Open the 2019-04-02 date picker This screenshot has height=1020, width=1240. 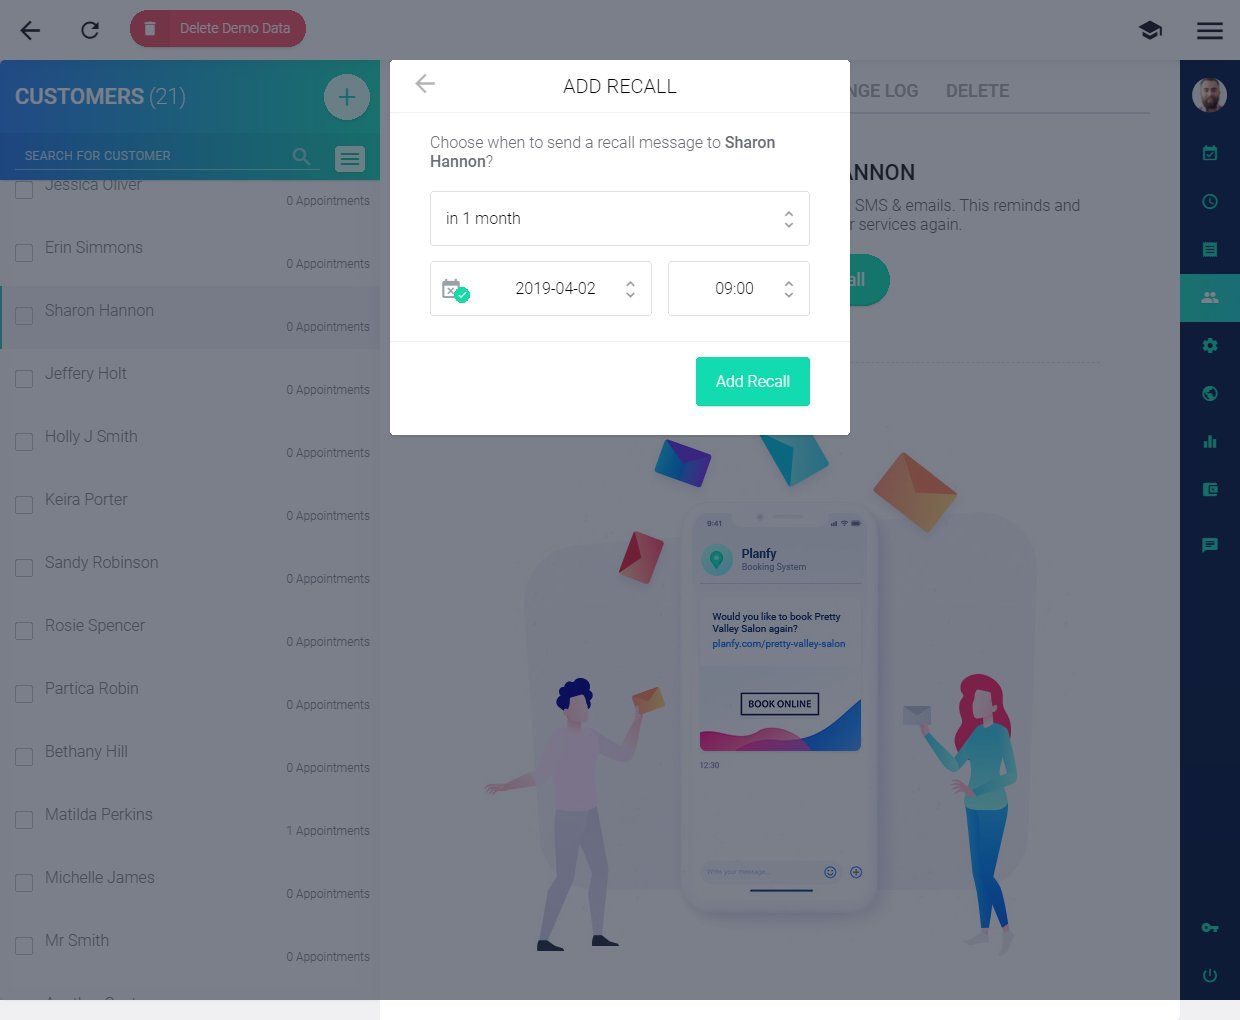pos(541,288)
